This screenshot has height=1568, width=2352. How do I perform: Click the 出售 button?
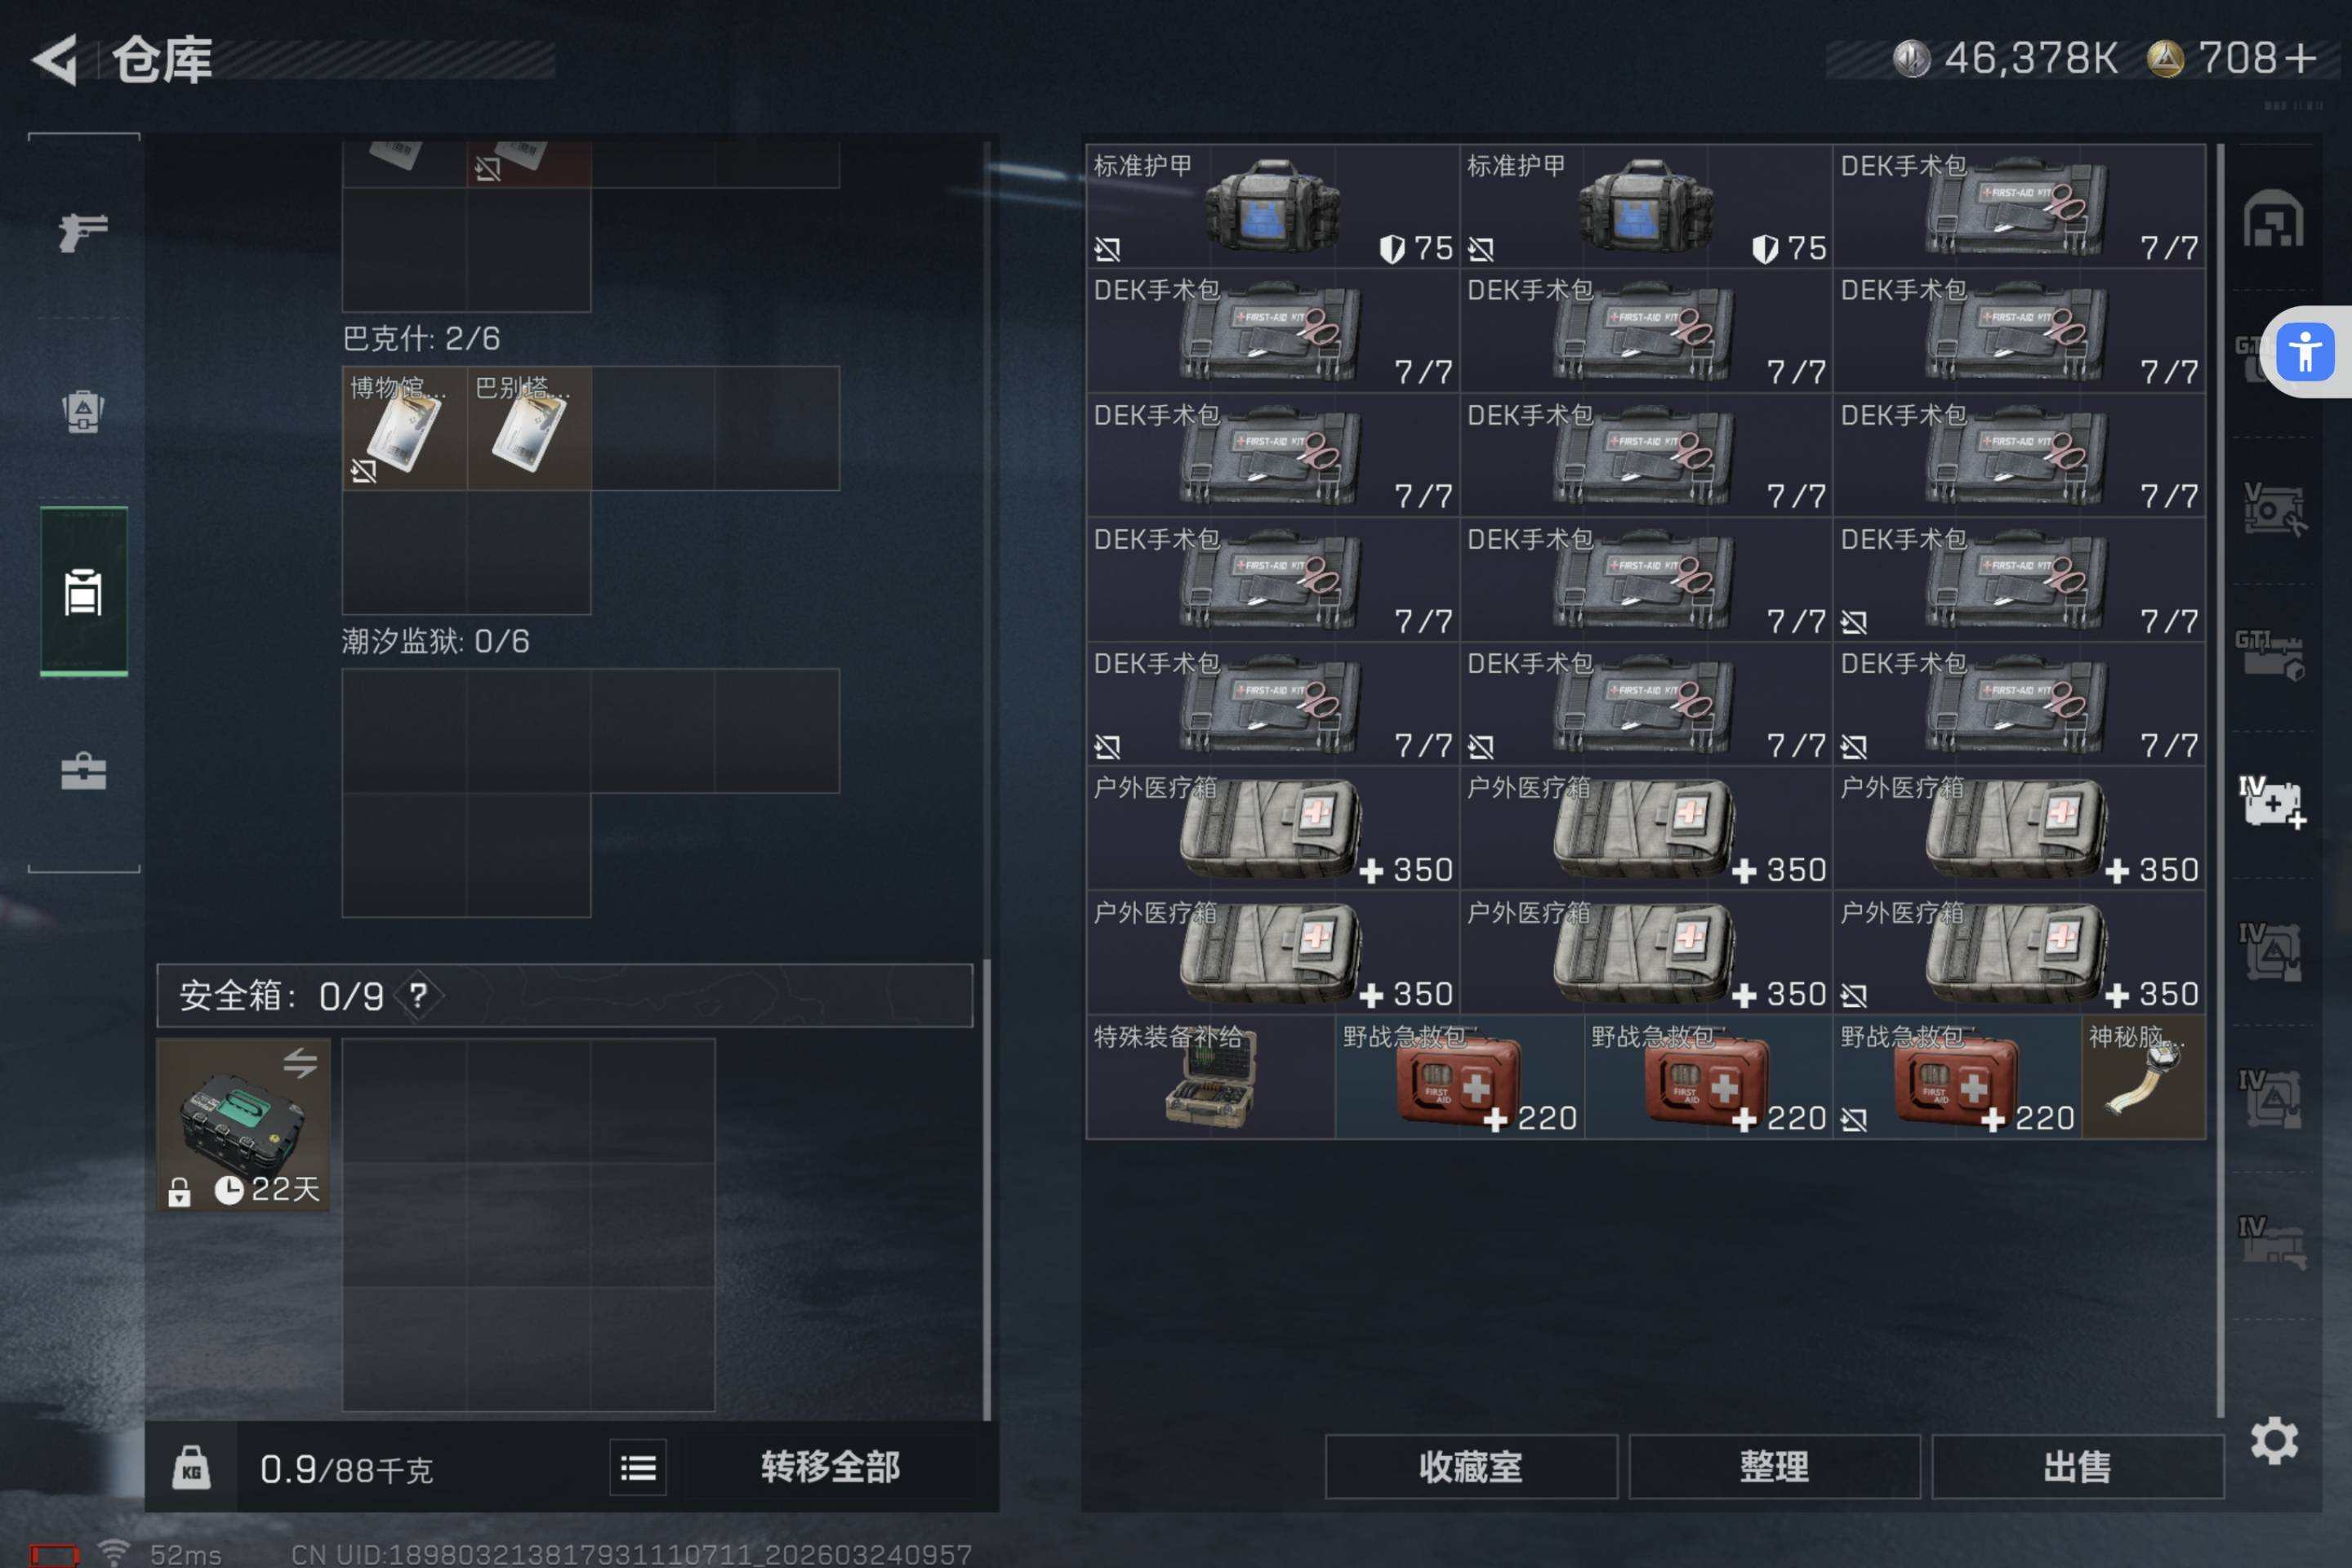pyautogui.click(x=2077, y=1467)
